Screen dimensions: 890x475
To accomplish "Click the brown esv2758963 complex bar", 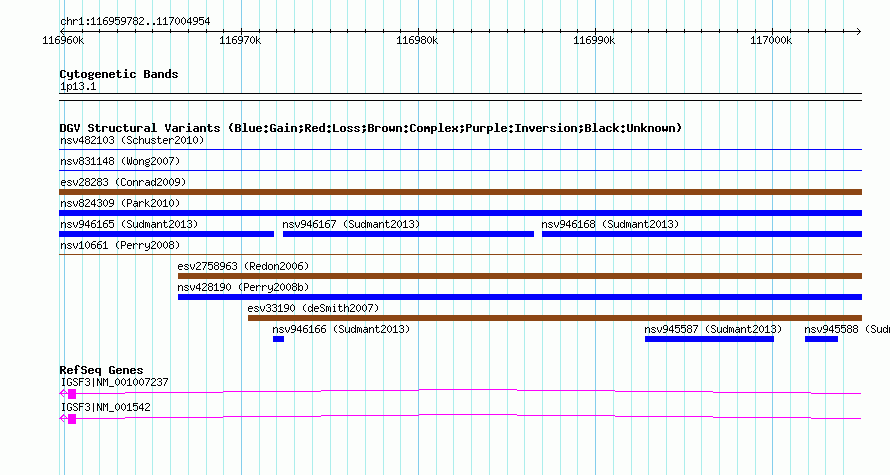I will (x=520, y=276).
